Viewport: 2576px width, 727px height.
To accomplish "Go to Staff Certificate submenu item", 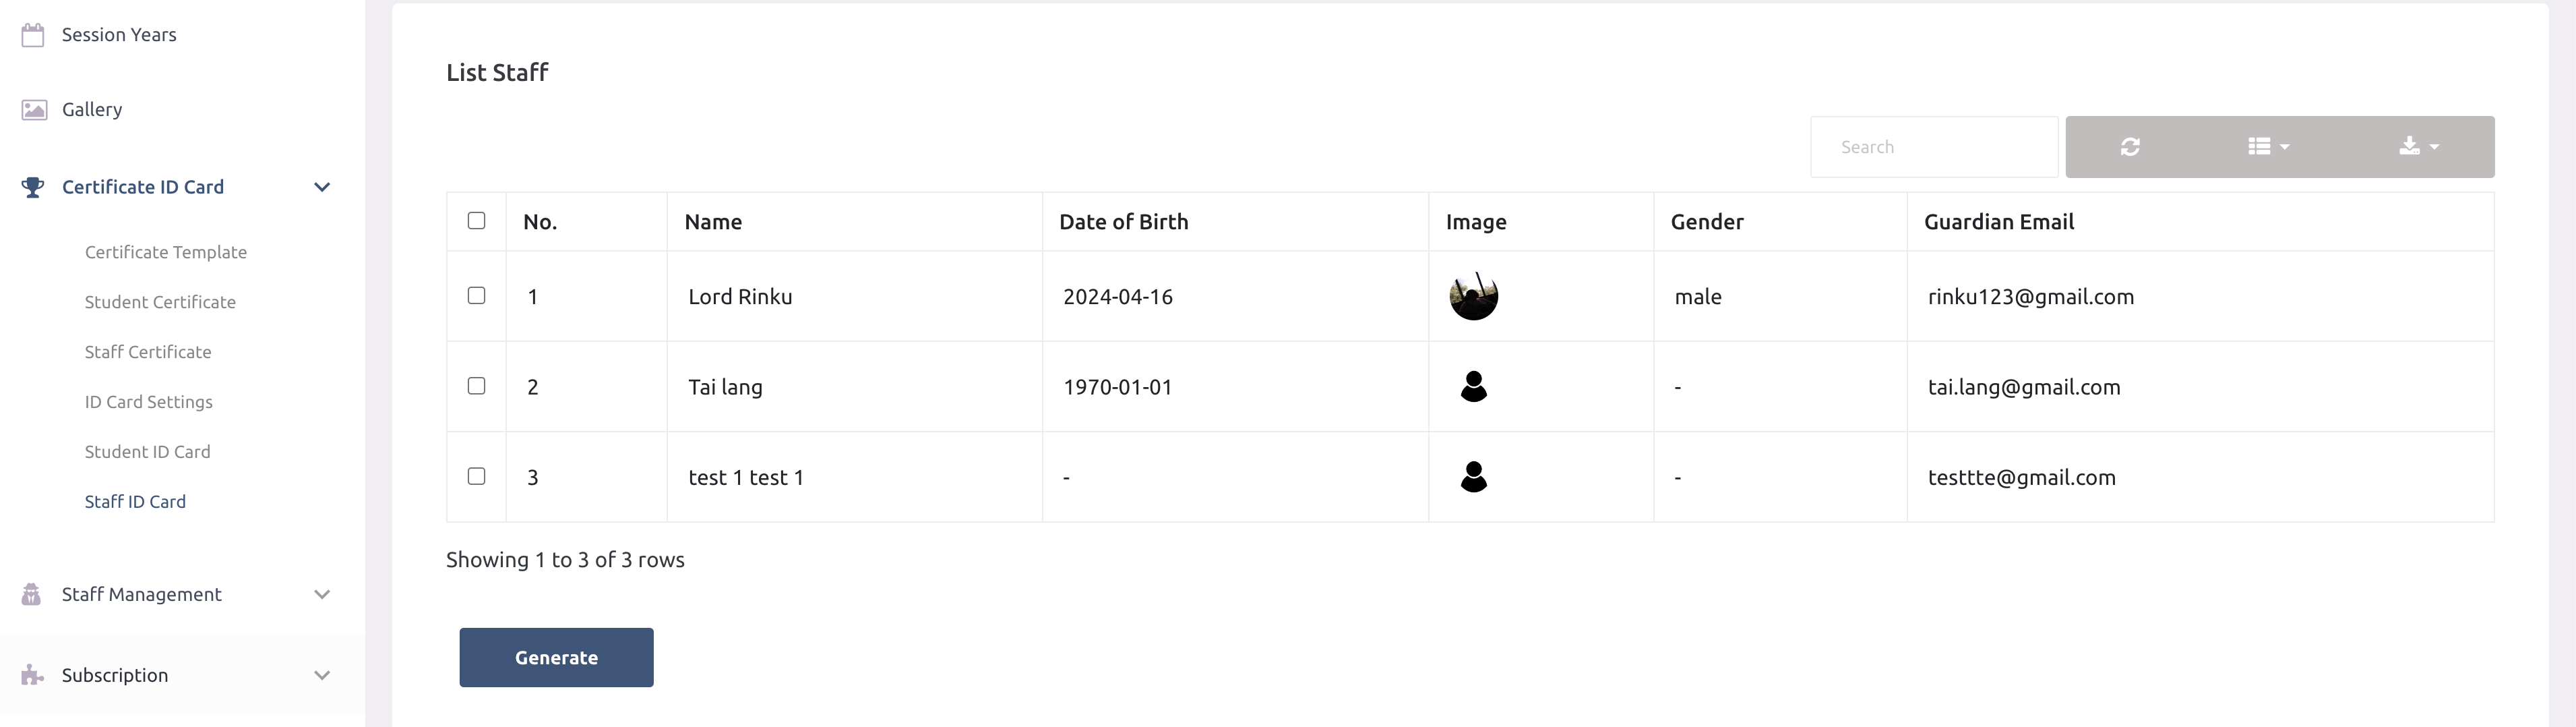I will [148, 352].
